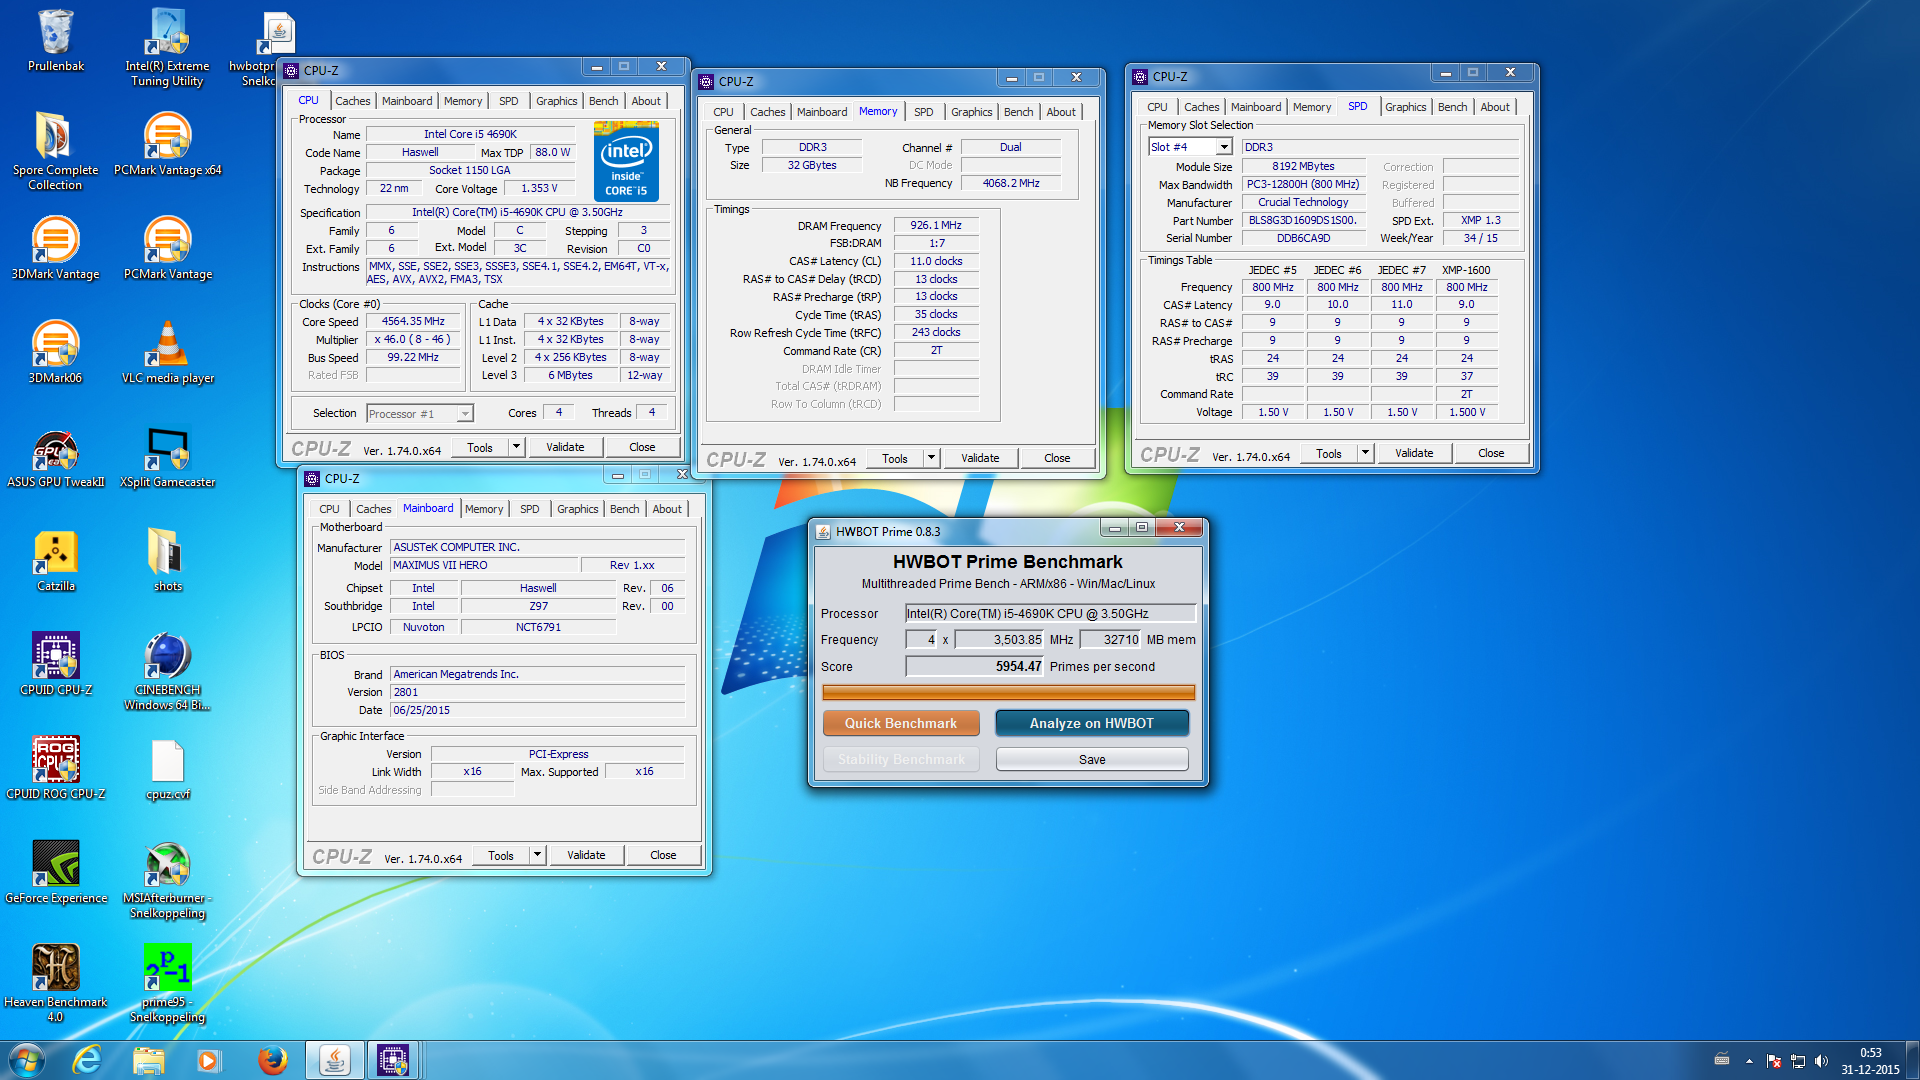
Task: Open Windows Media Player on taskbar
Action: click(x=208, y=1060)
